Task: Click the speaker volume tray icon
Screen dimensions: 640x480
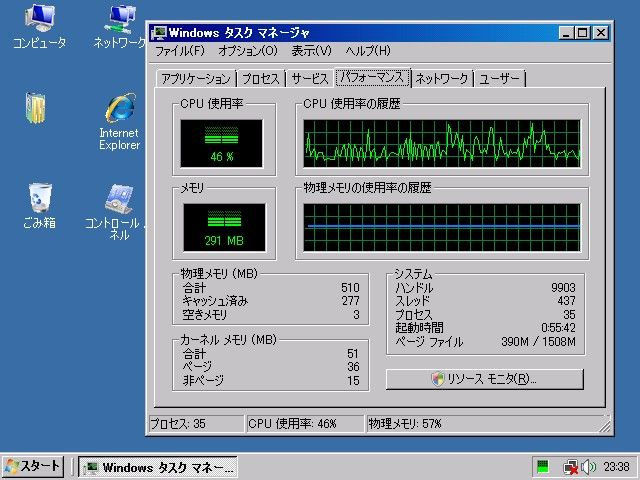Action: (589, 467)
